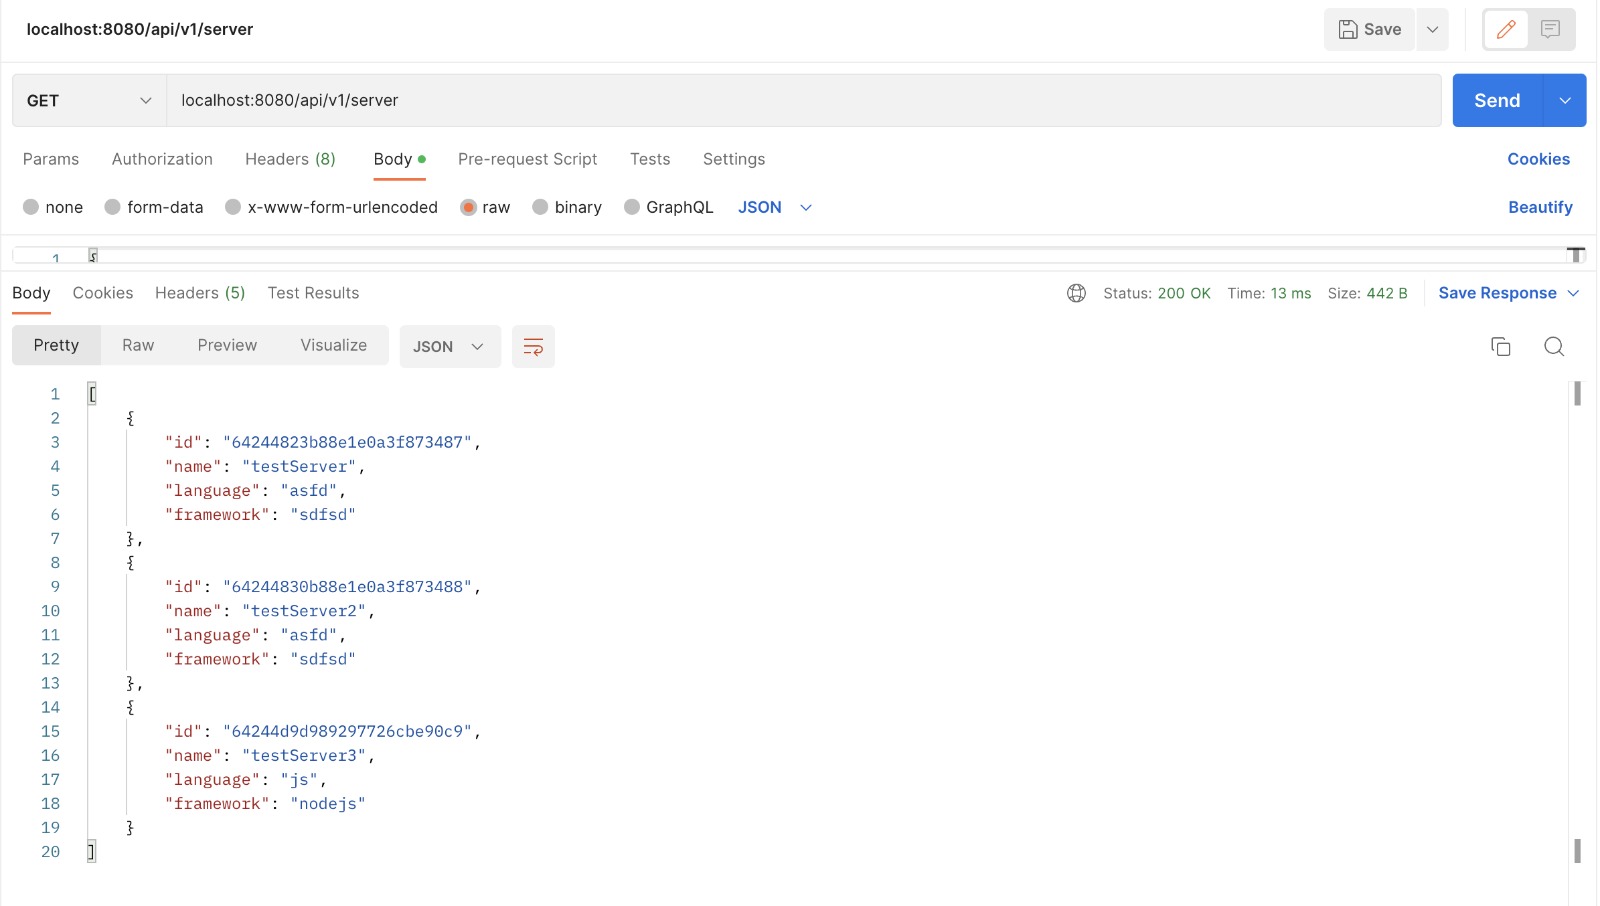This screenshot has width=1600, height=906.
Task: Select the none body type
Action: pos(31,207)
